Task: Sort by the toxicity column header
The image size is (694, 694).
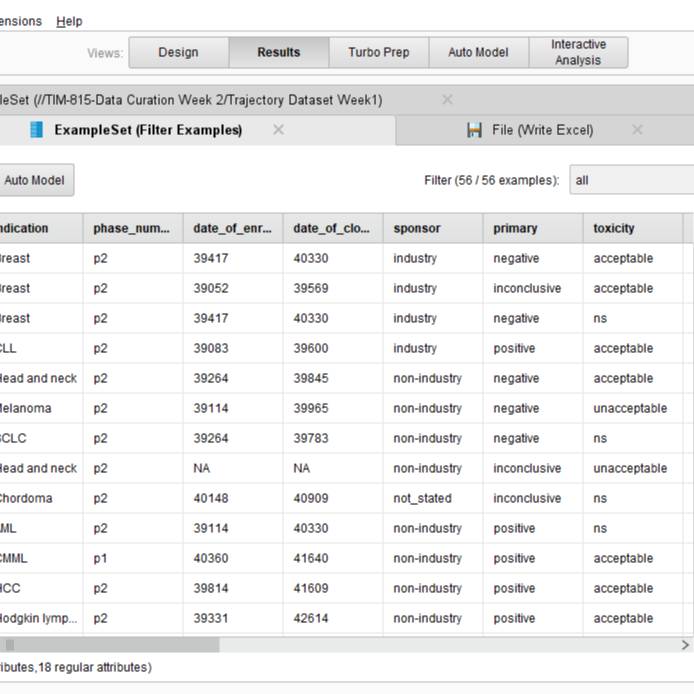Action: 633,228
